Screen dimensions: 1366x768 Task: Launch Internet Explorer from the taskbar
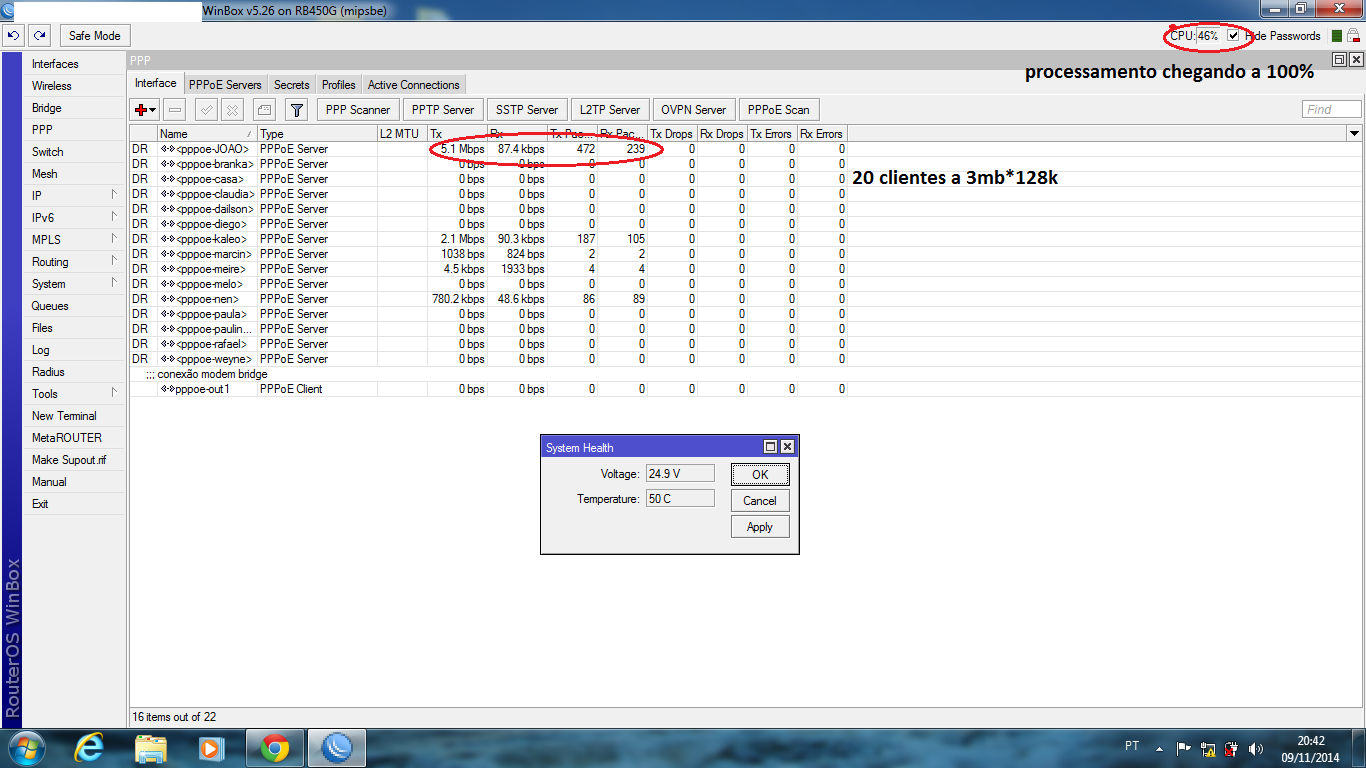click(90, 747)
